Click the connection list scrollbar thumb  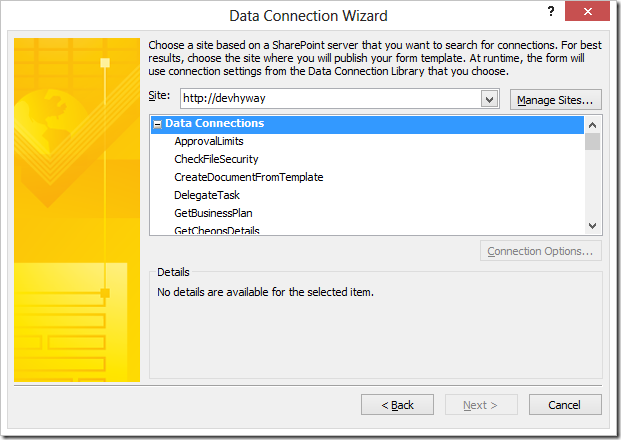point(592,142)
